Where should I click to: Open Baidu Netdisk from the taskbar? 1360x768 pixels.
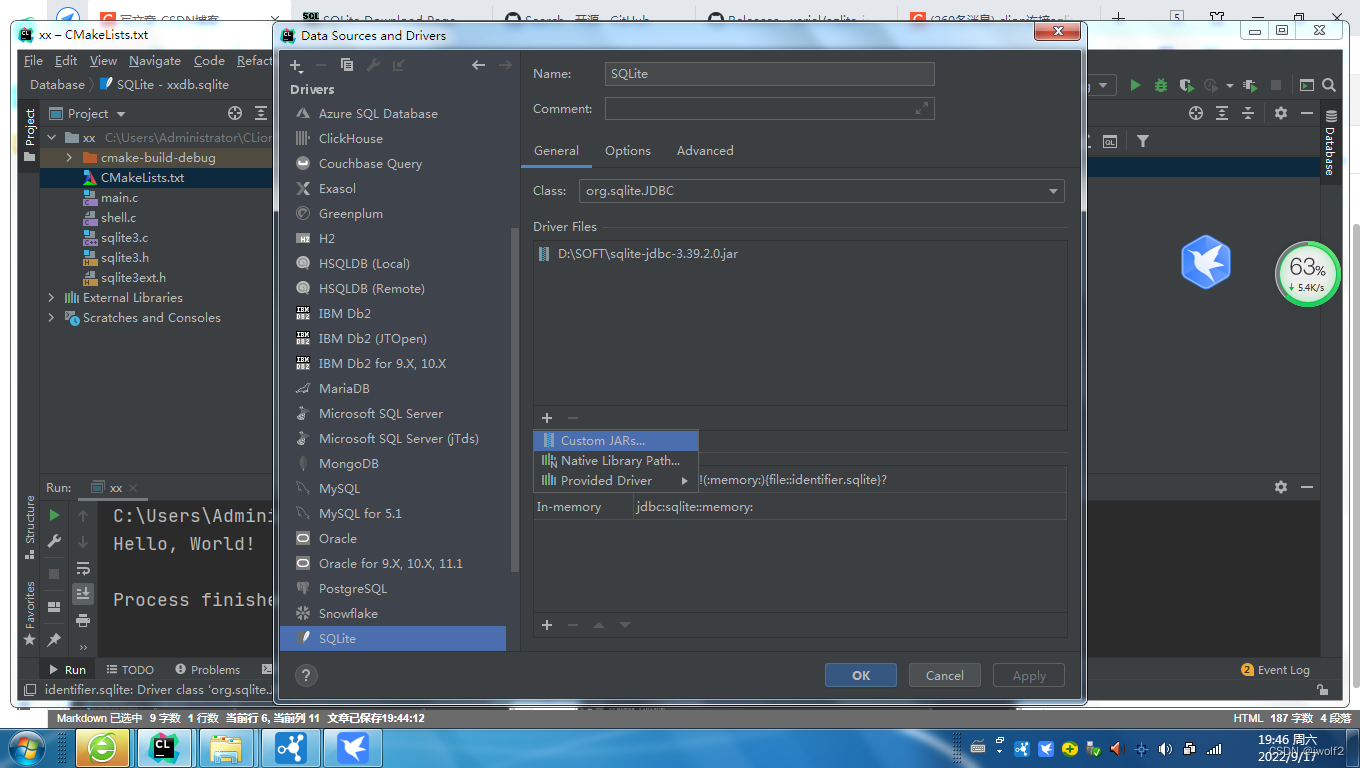tap(353, 747)
